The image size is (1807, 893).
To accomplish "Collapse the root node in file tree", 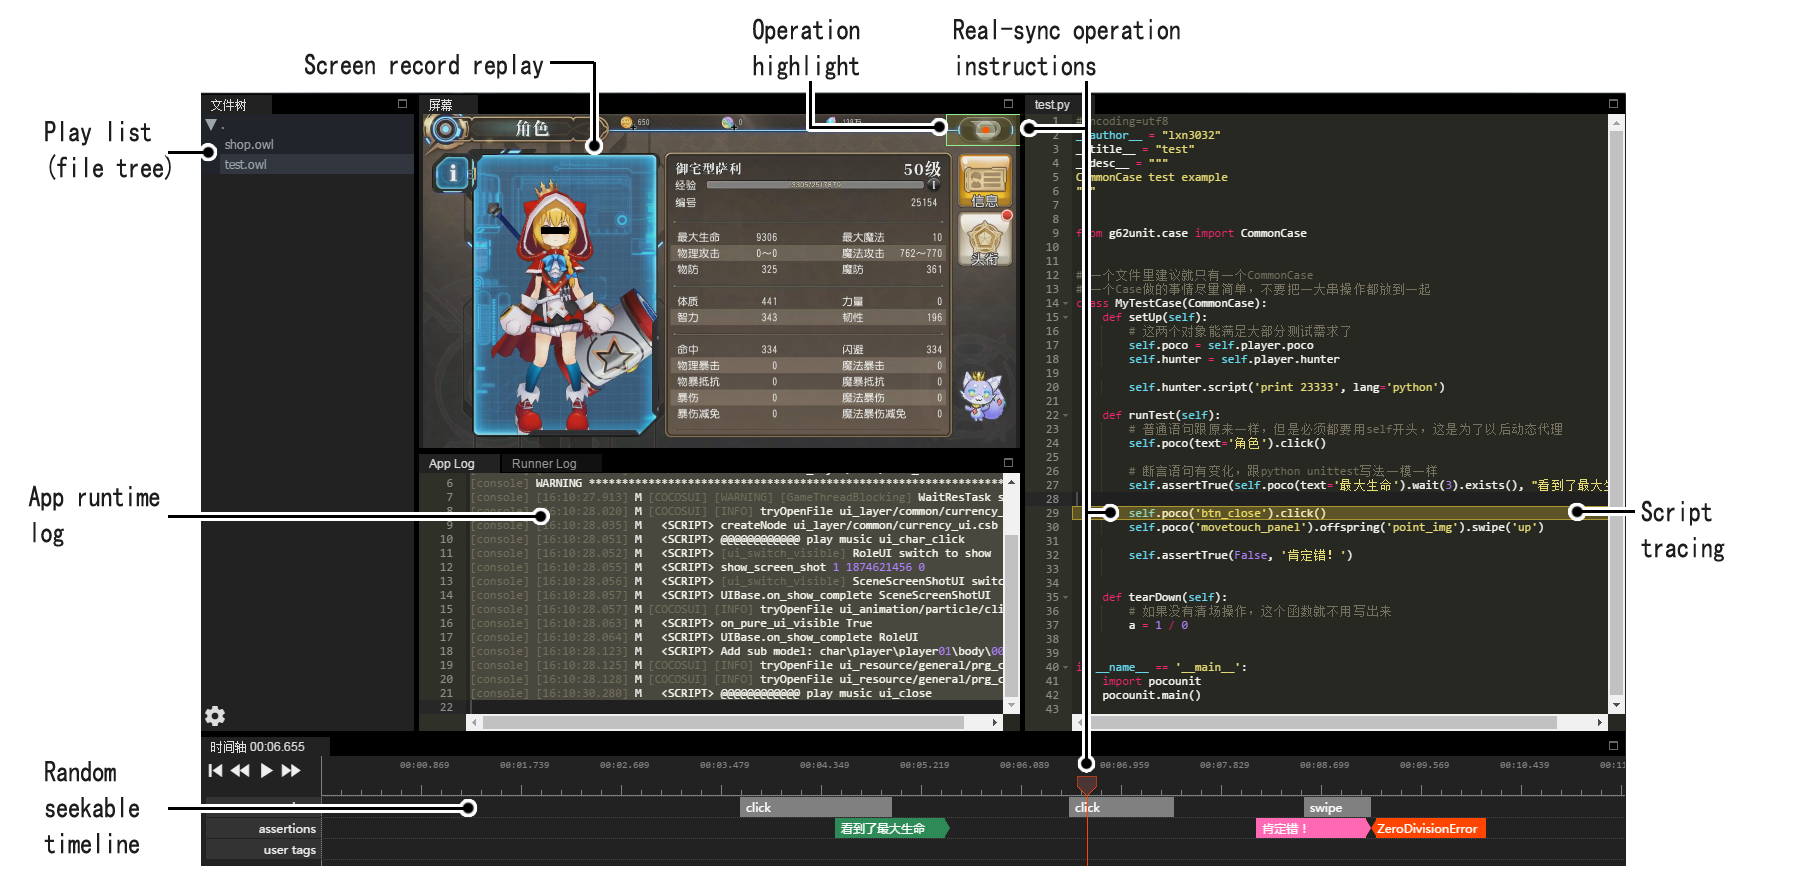I will (211, 125).
